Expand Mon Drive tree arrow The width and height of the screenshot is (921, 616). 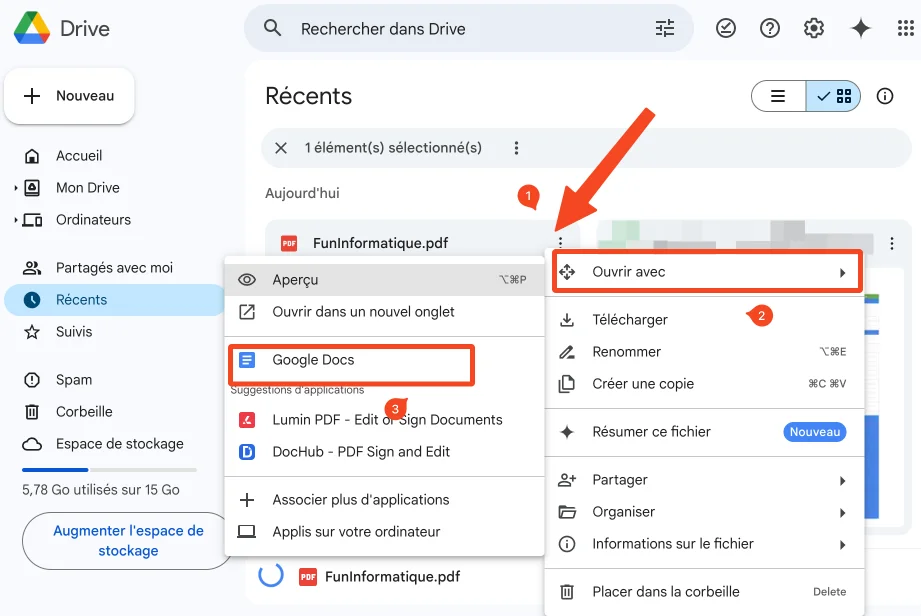15,188
